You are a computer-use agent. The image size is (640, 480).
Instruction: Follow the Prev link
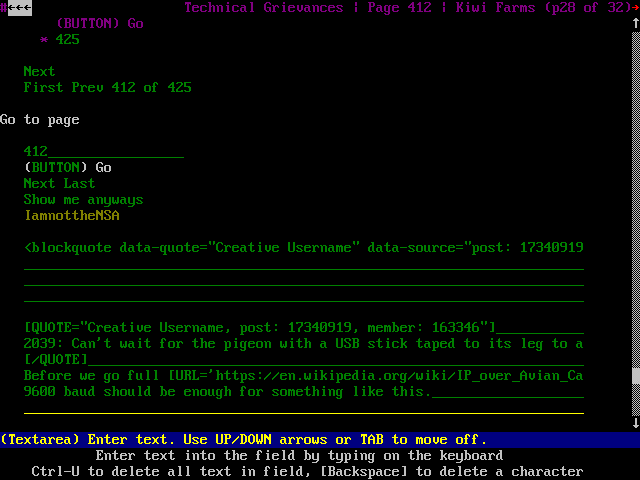[87, 87]
